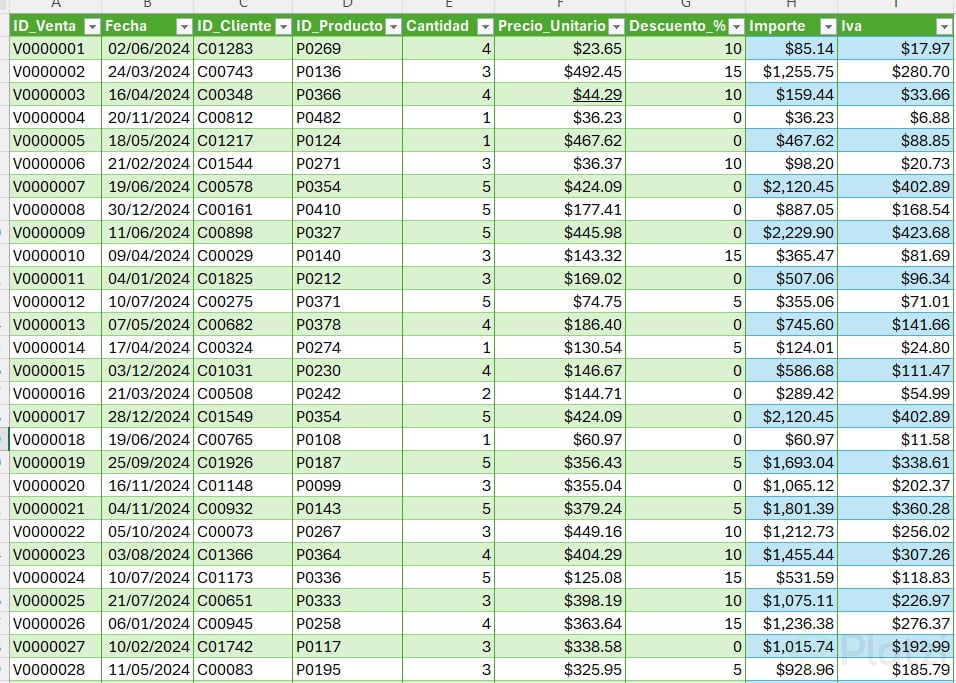Select client cell C00083
The image size is (956, 683).
(243, 670)
